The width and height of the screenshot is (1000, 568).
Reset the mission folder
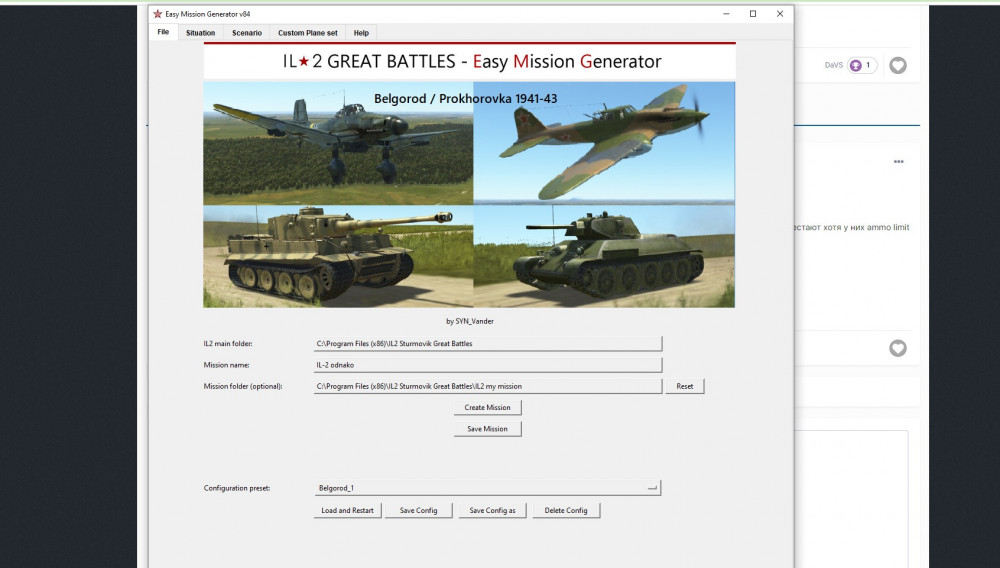[x=685, y=386]
